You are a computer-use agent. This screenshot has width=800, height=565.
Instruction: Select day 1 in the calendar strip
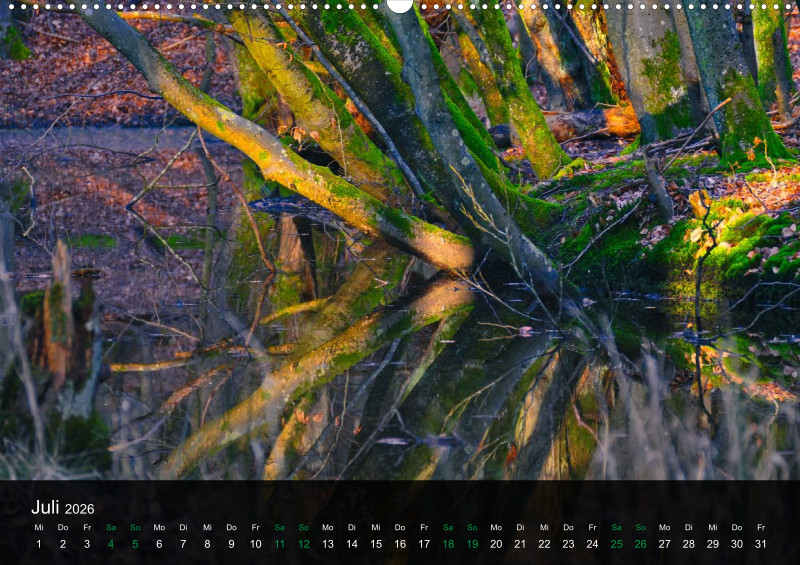click(x=39, y=544)
